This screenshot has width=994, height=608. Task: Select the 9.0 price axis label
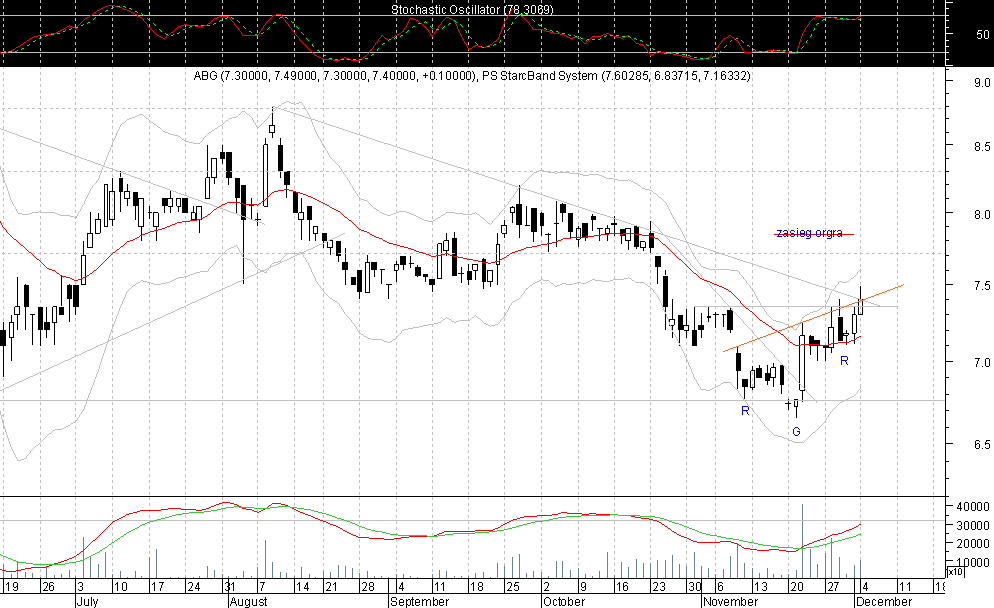[982, 82]
